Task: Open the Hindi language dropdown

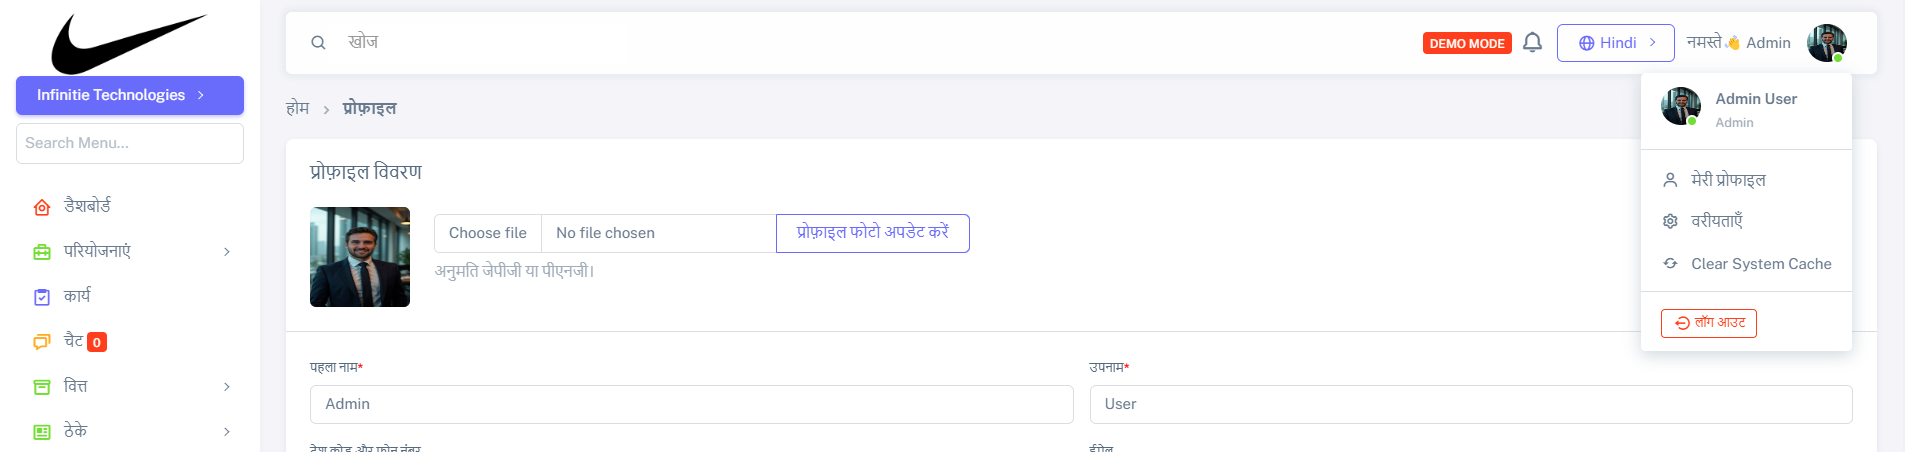Action: click(x=1615, y=43)
